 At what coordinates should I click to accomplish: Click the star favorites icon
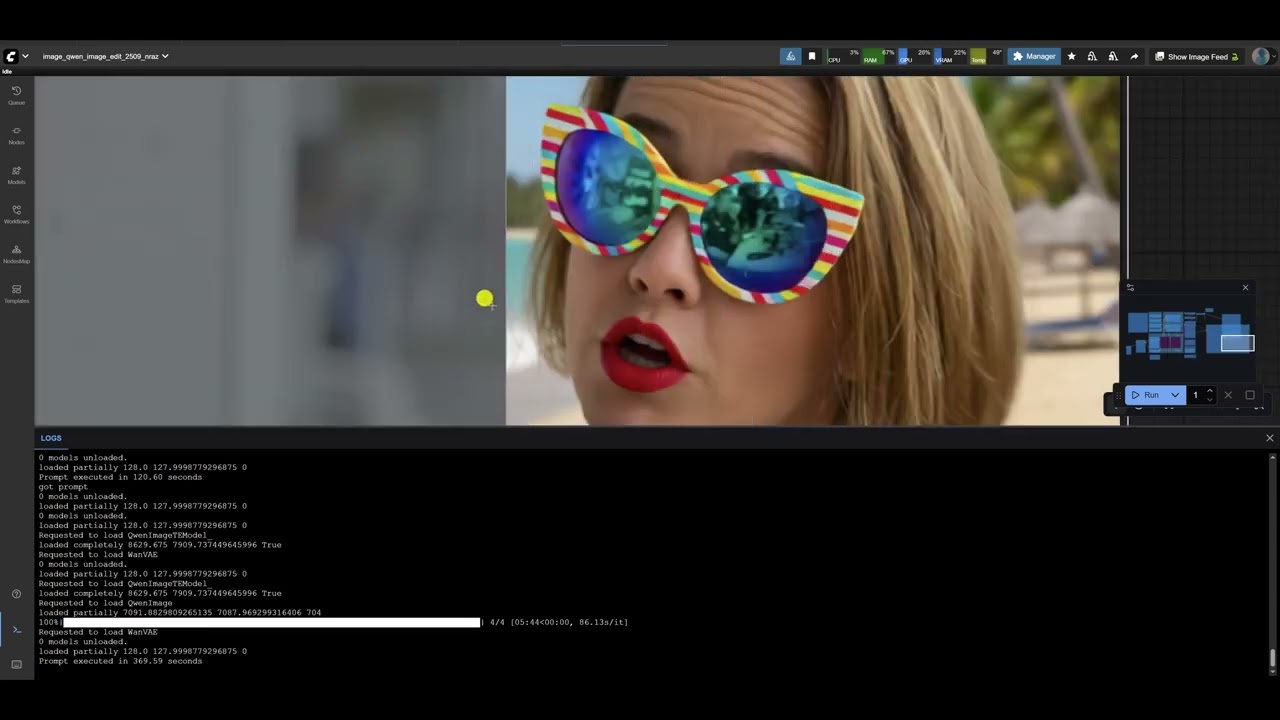tap(1072, 56)
